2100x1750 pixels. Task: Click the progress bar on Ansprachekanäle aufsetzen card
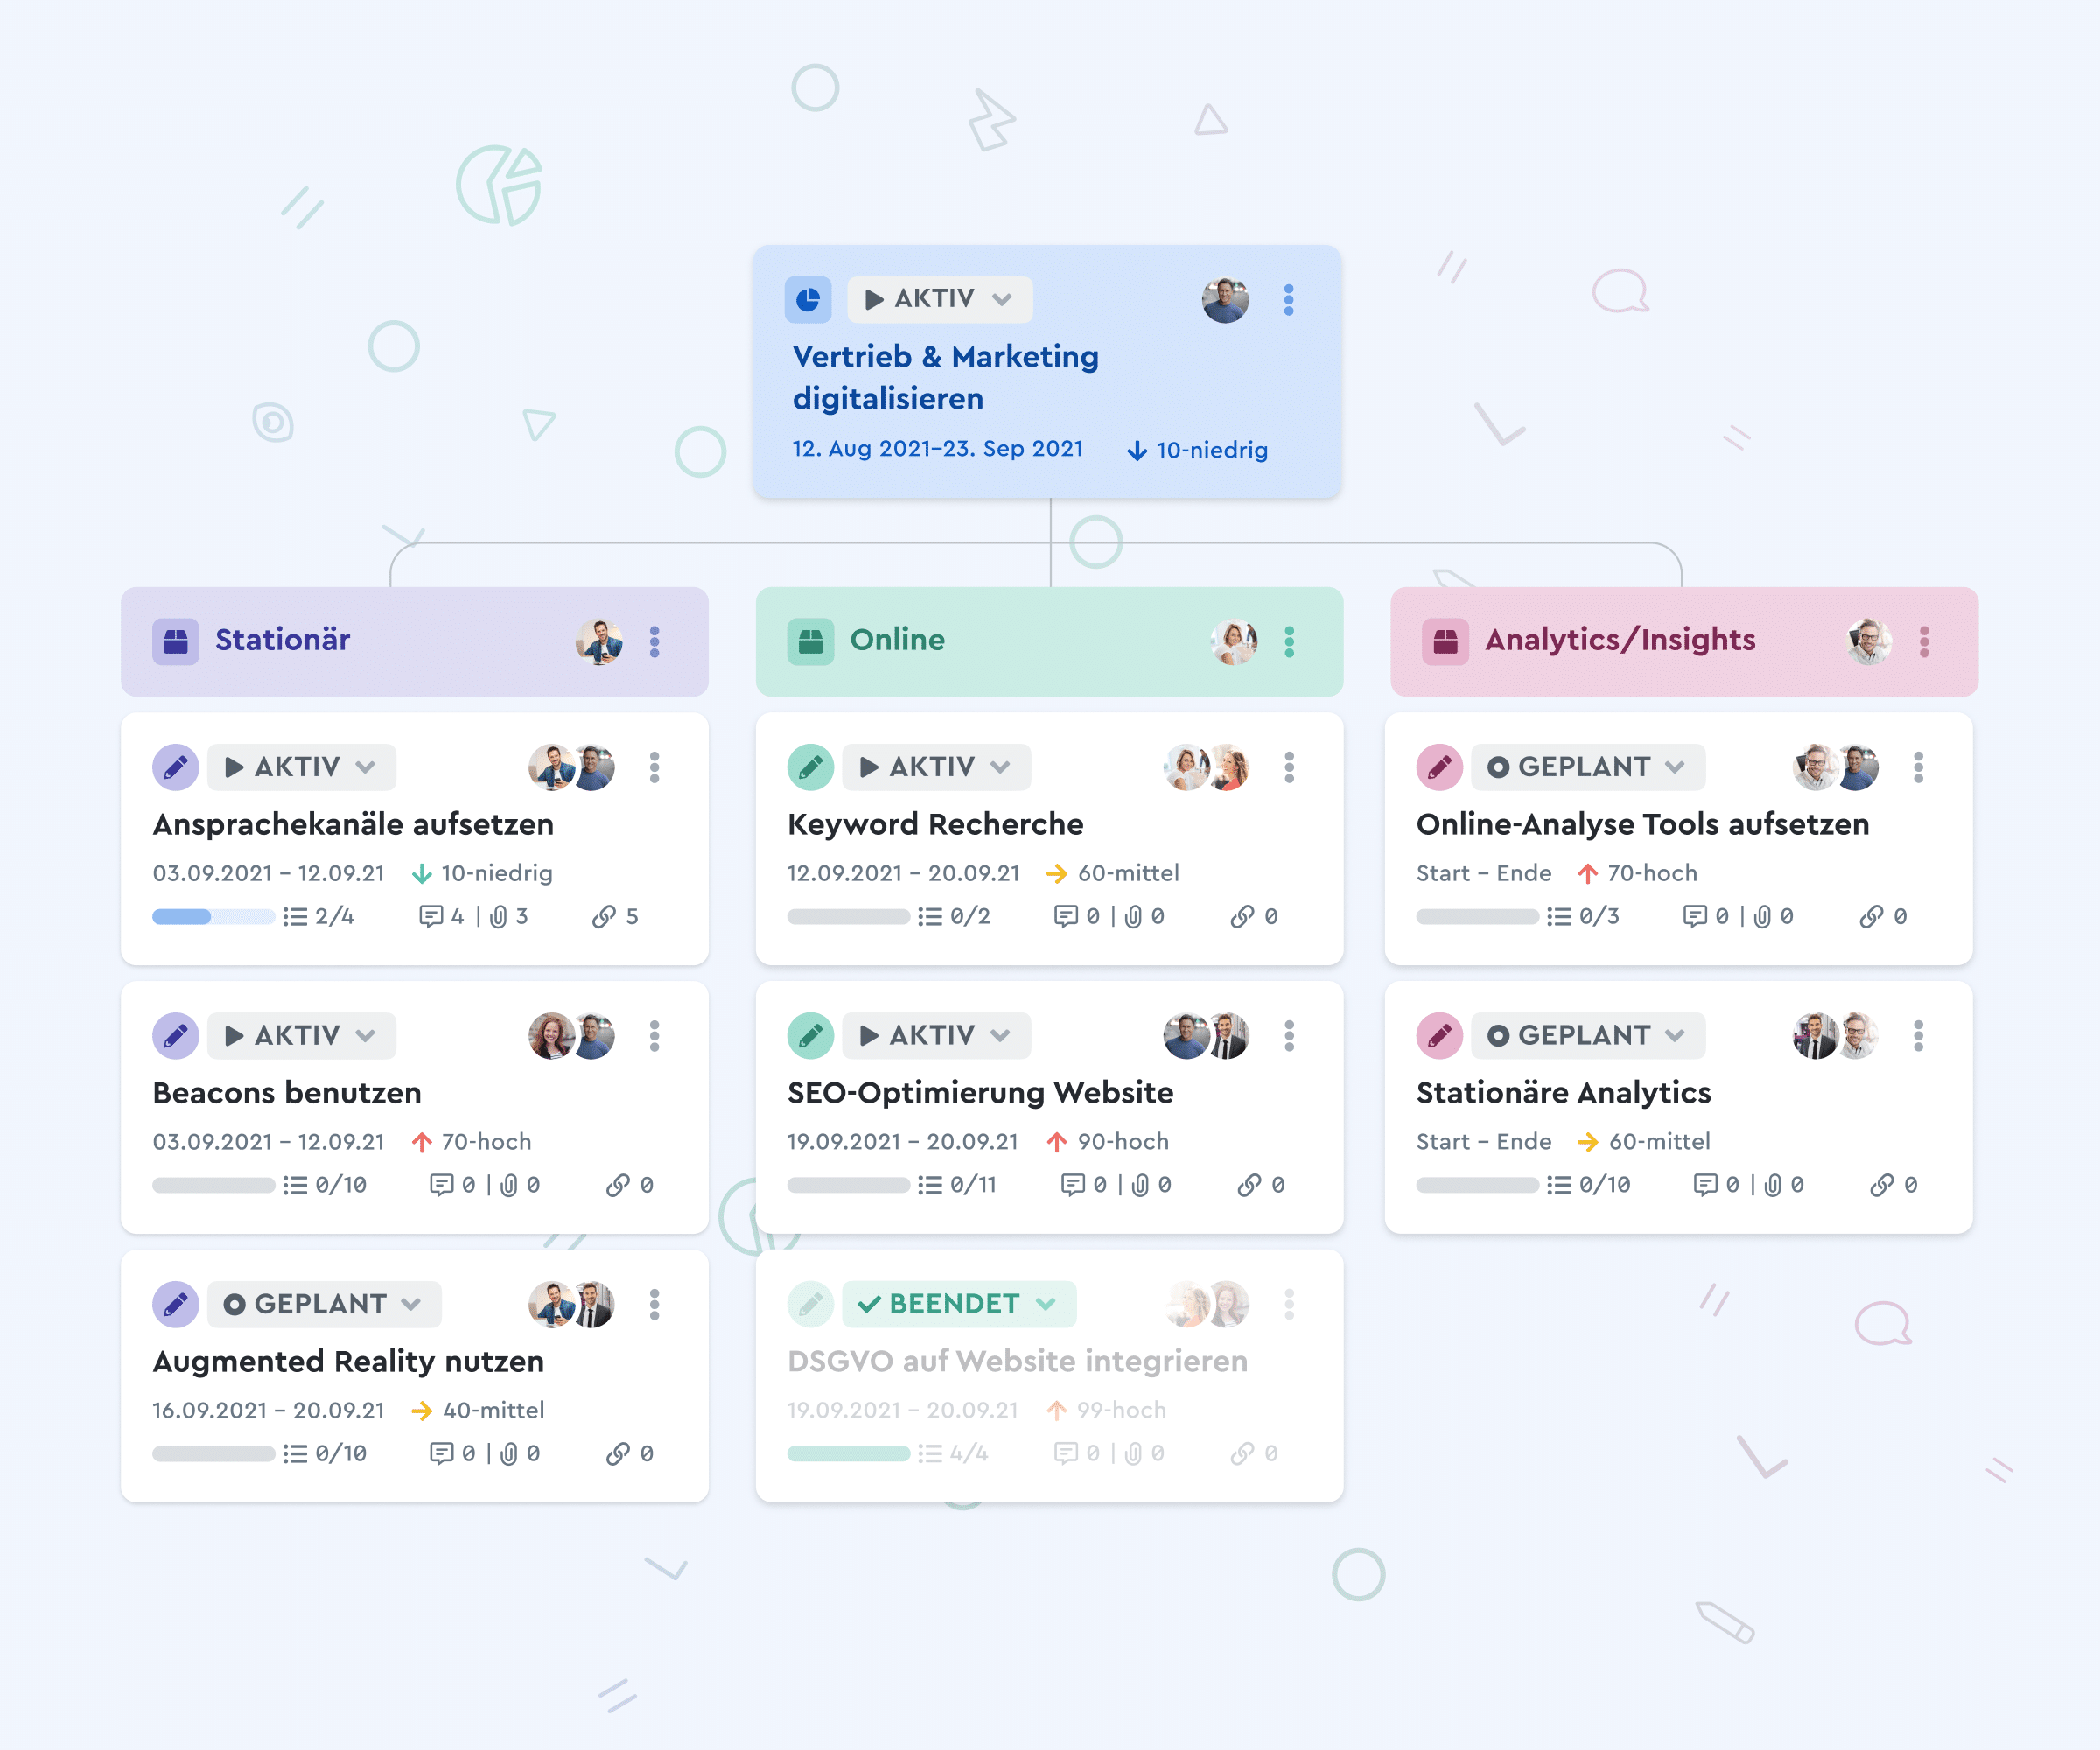pos(213,917)
